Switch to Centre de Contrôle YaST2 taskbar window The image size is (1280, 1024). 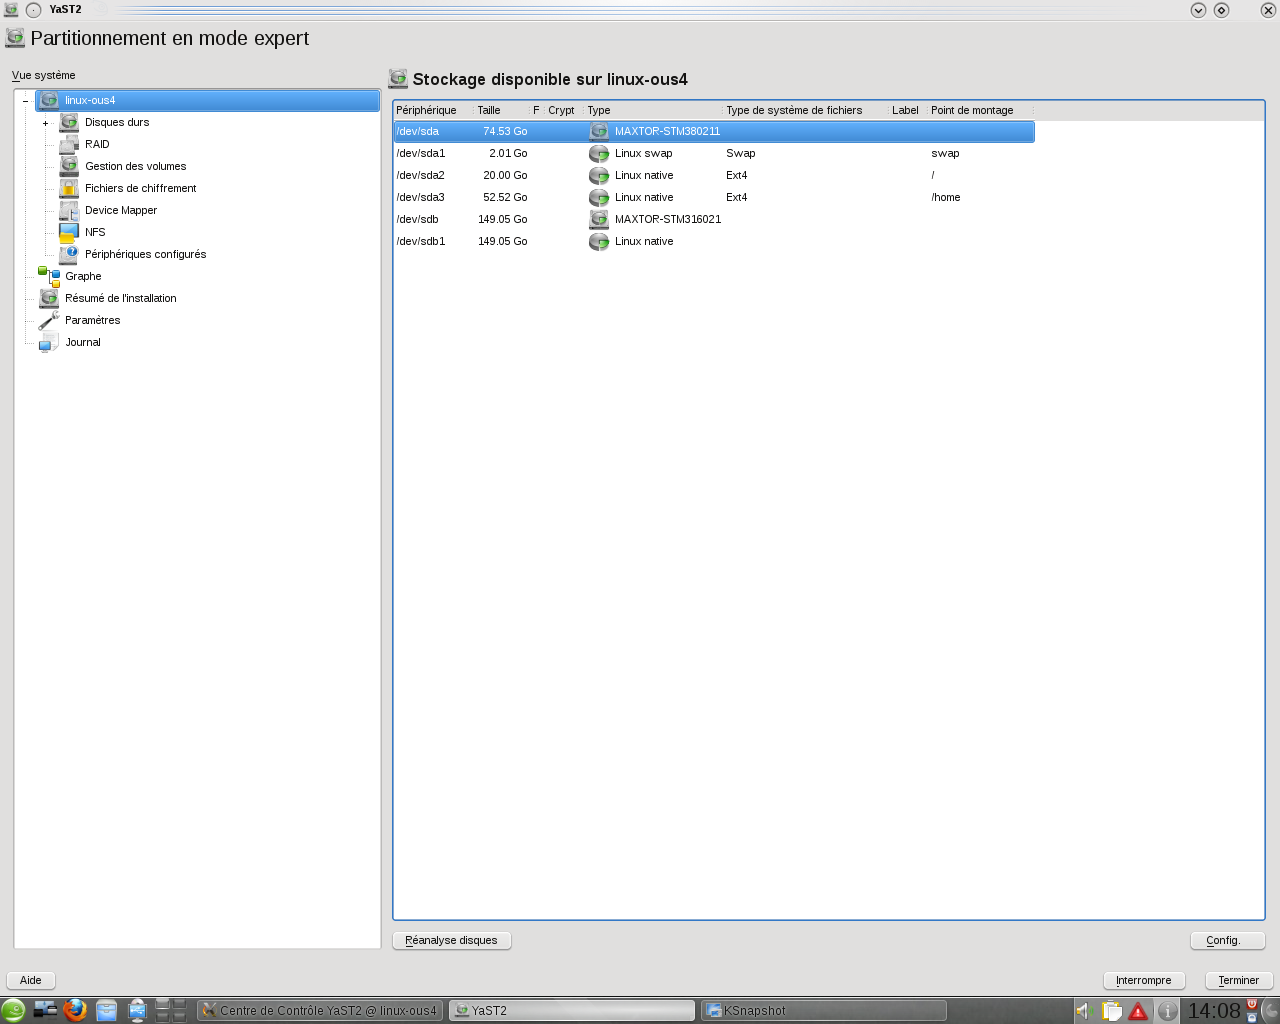[320, 1011]
